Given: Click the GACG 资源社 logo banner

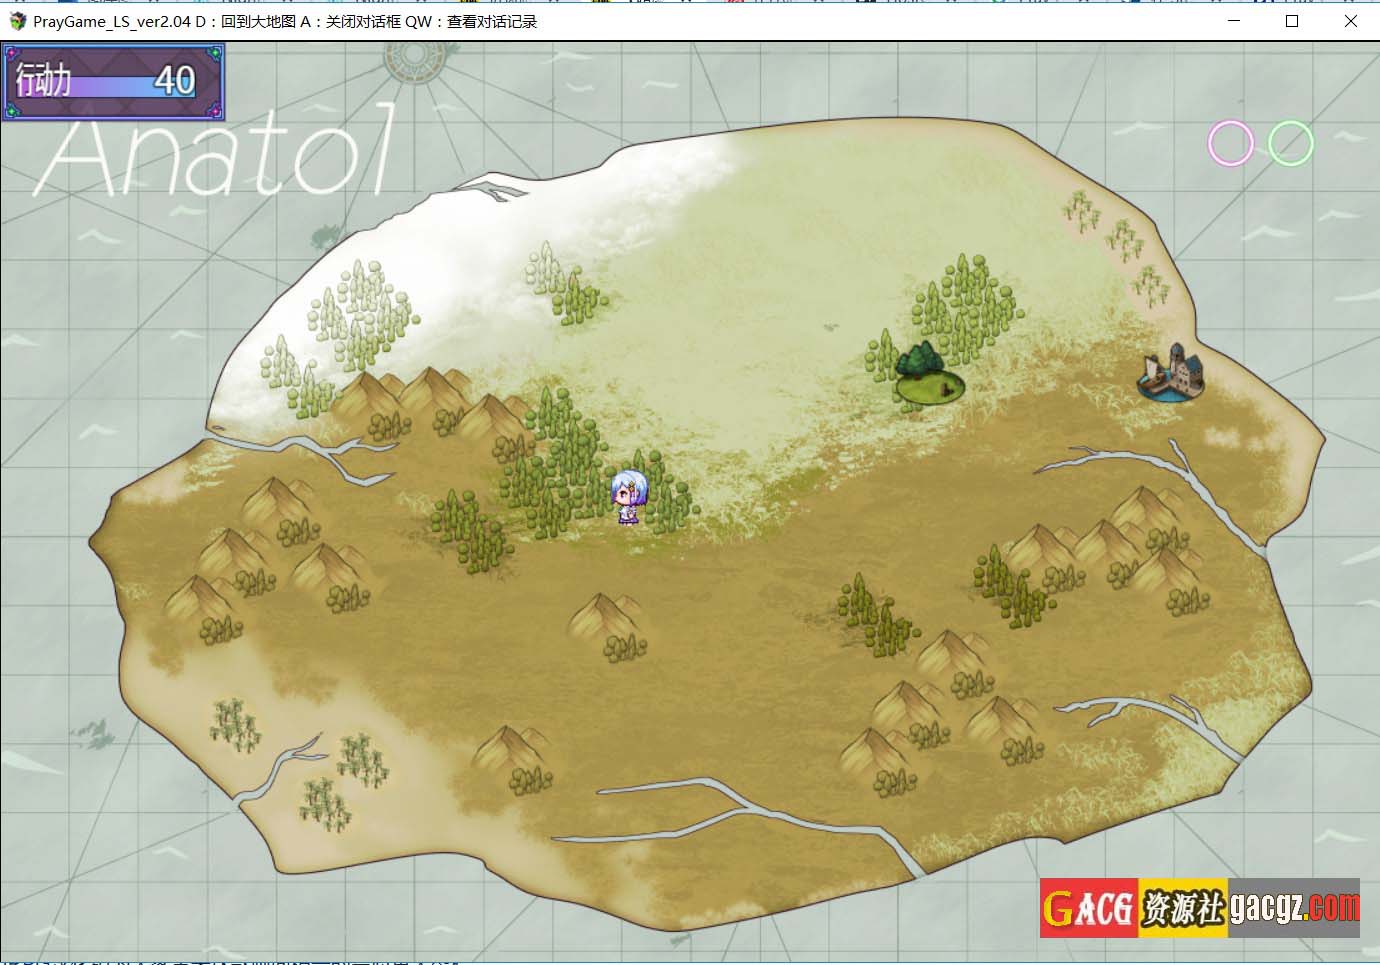Looking at the screenshot, I should click(1134, 908).
